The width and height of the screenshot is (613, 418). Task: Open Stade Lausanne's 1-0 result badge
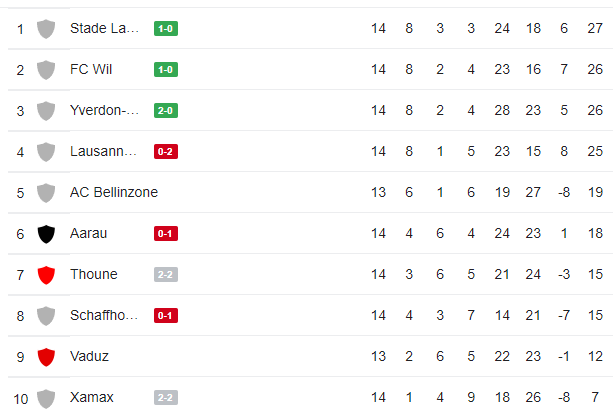click(166, 29)
